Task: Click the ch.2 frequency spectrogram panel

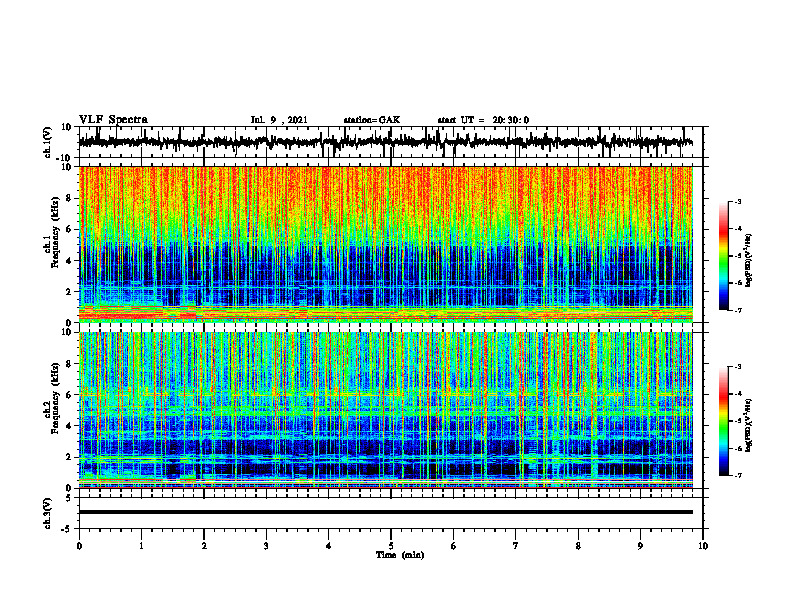Action: 385,410
